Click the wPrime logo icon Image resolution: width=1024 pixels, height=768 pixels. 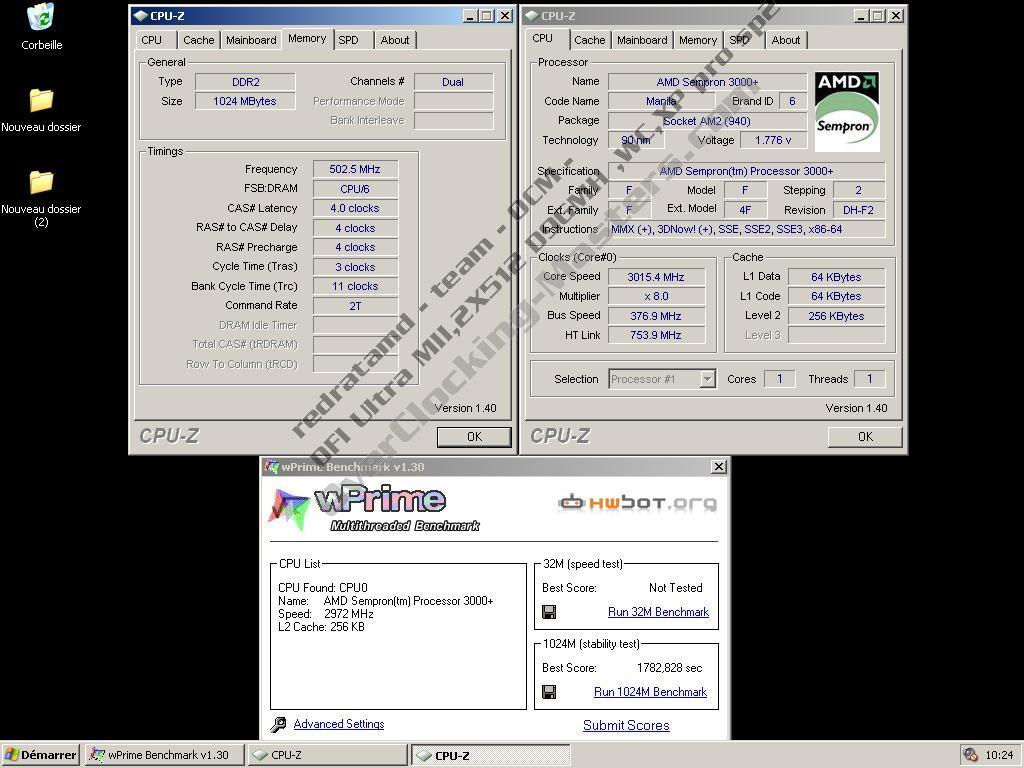point(288,509)
